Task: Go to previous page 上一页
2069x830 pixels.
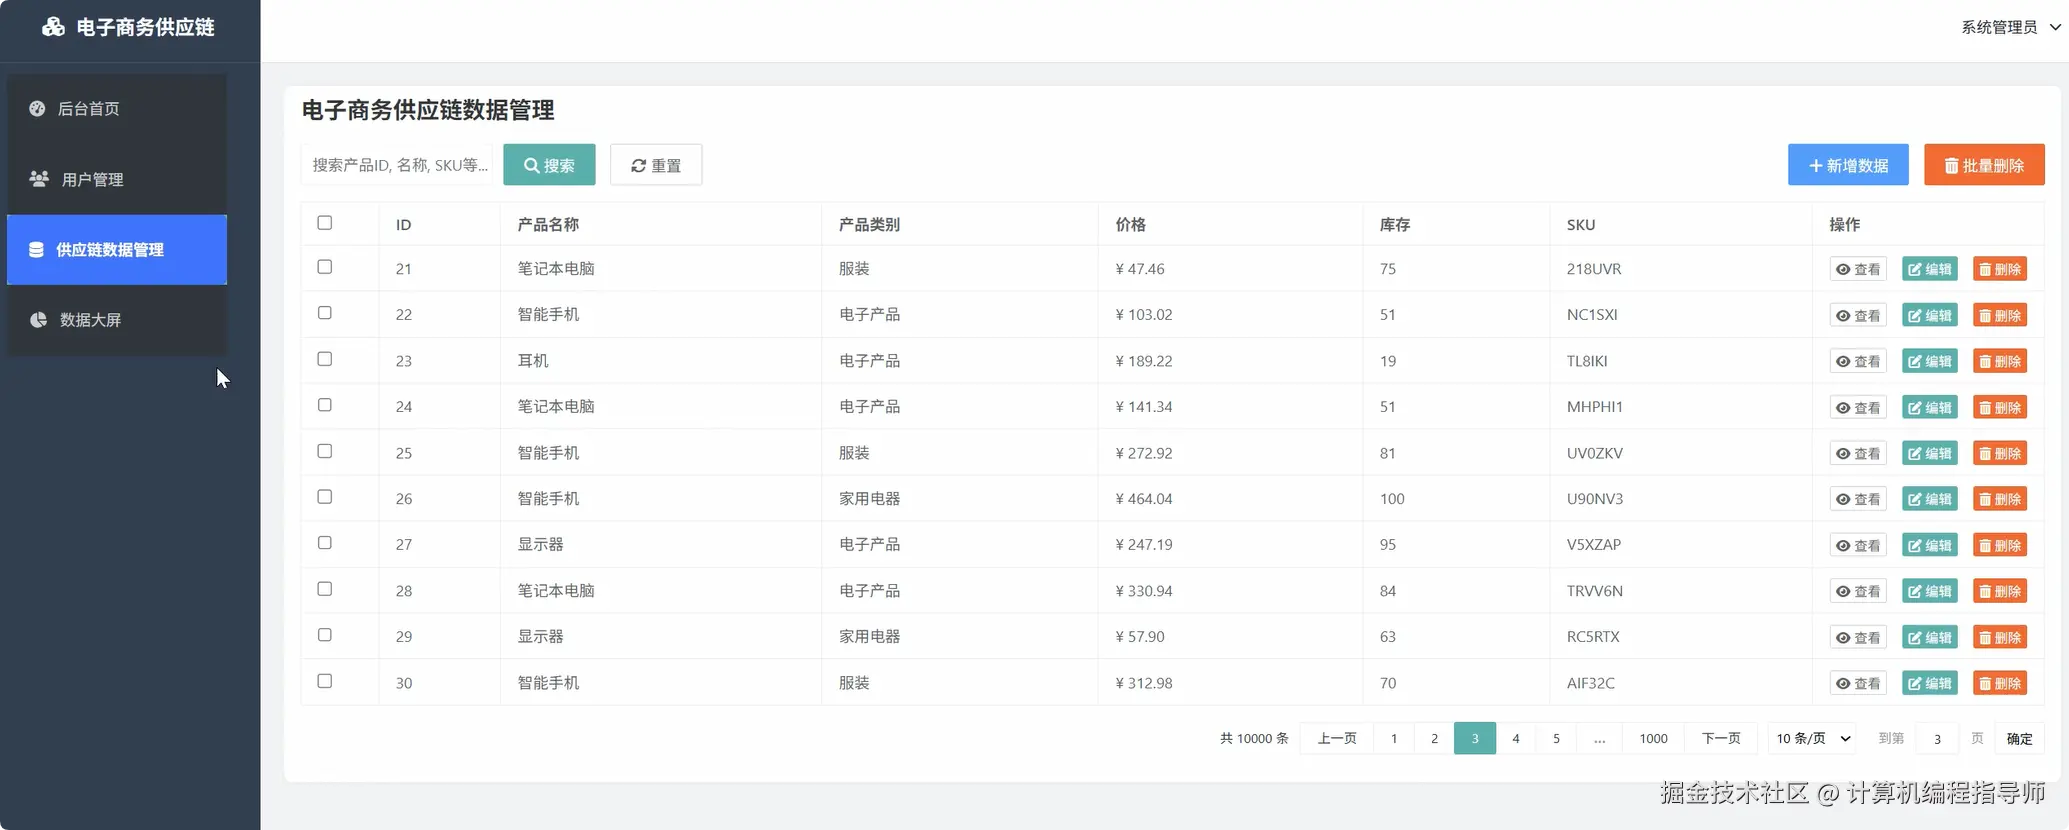Action: point(1337,738)
